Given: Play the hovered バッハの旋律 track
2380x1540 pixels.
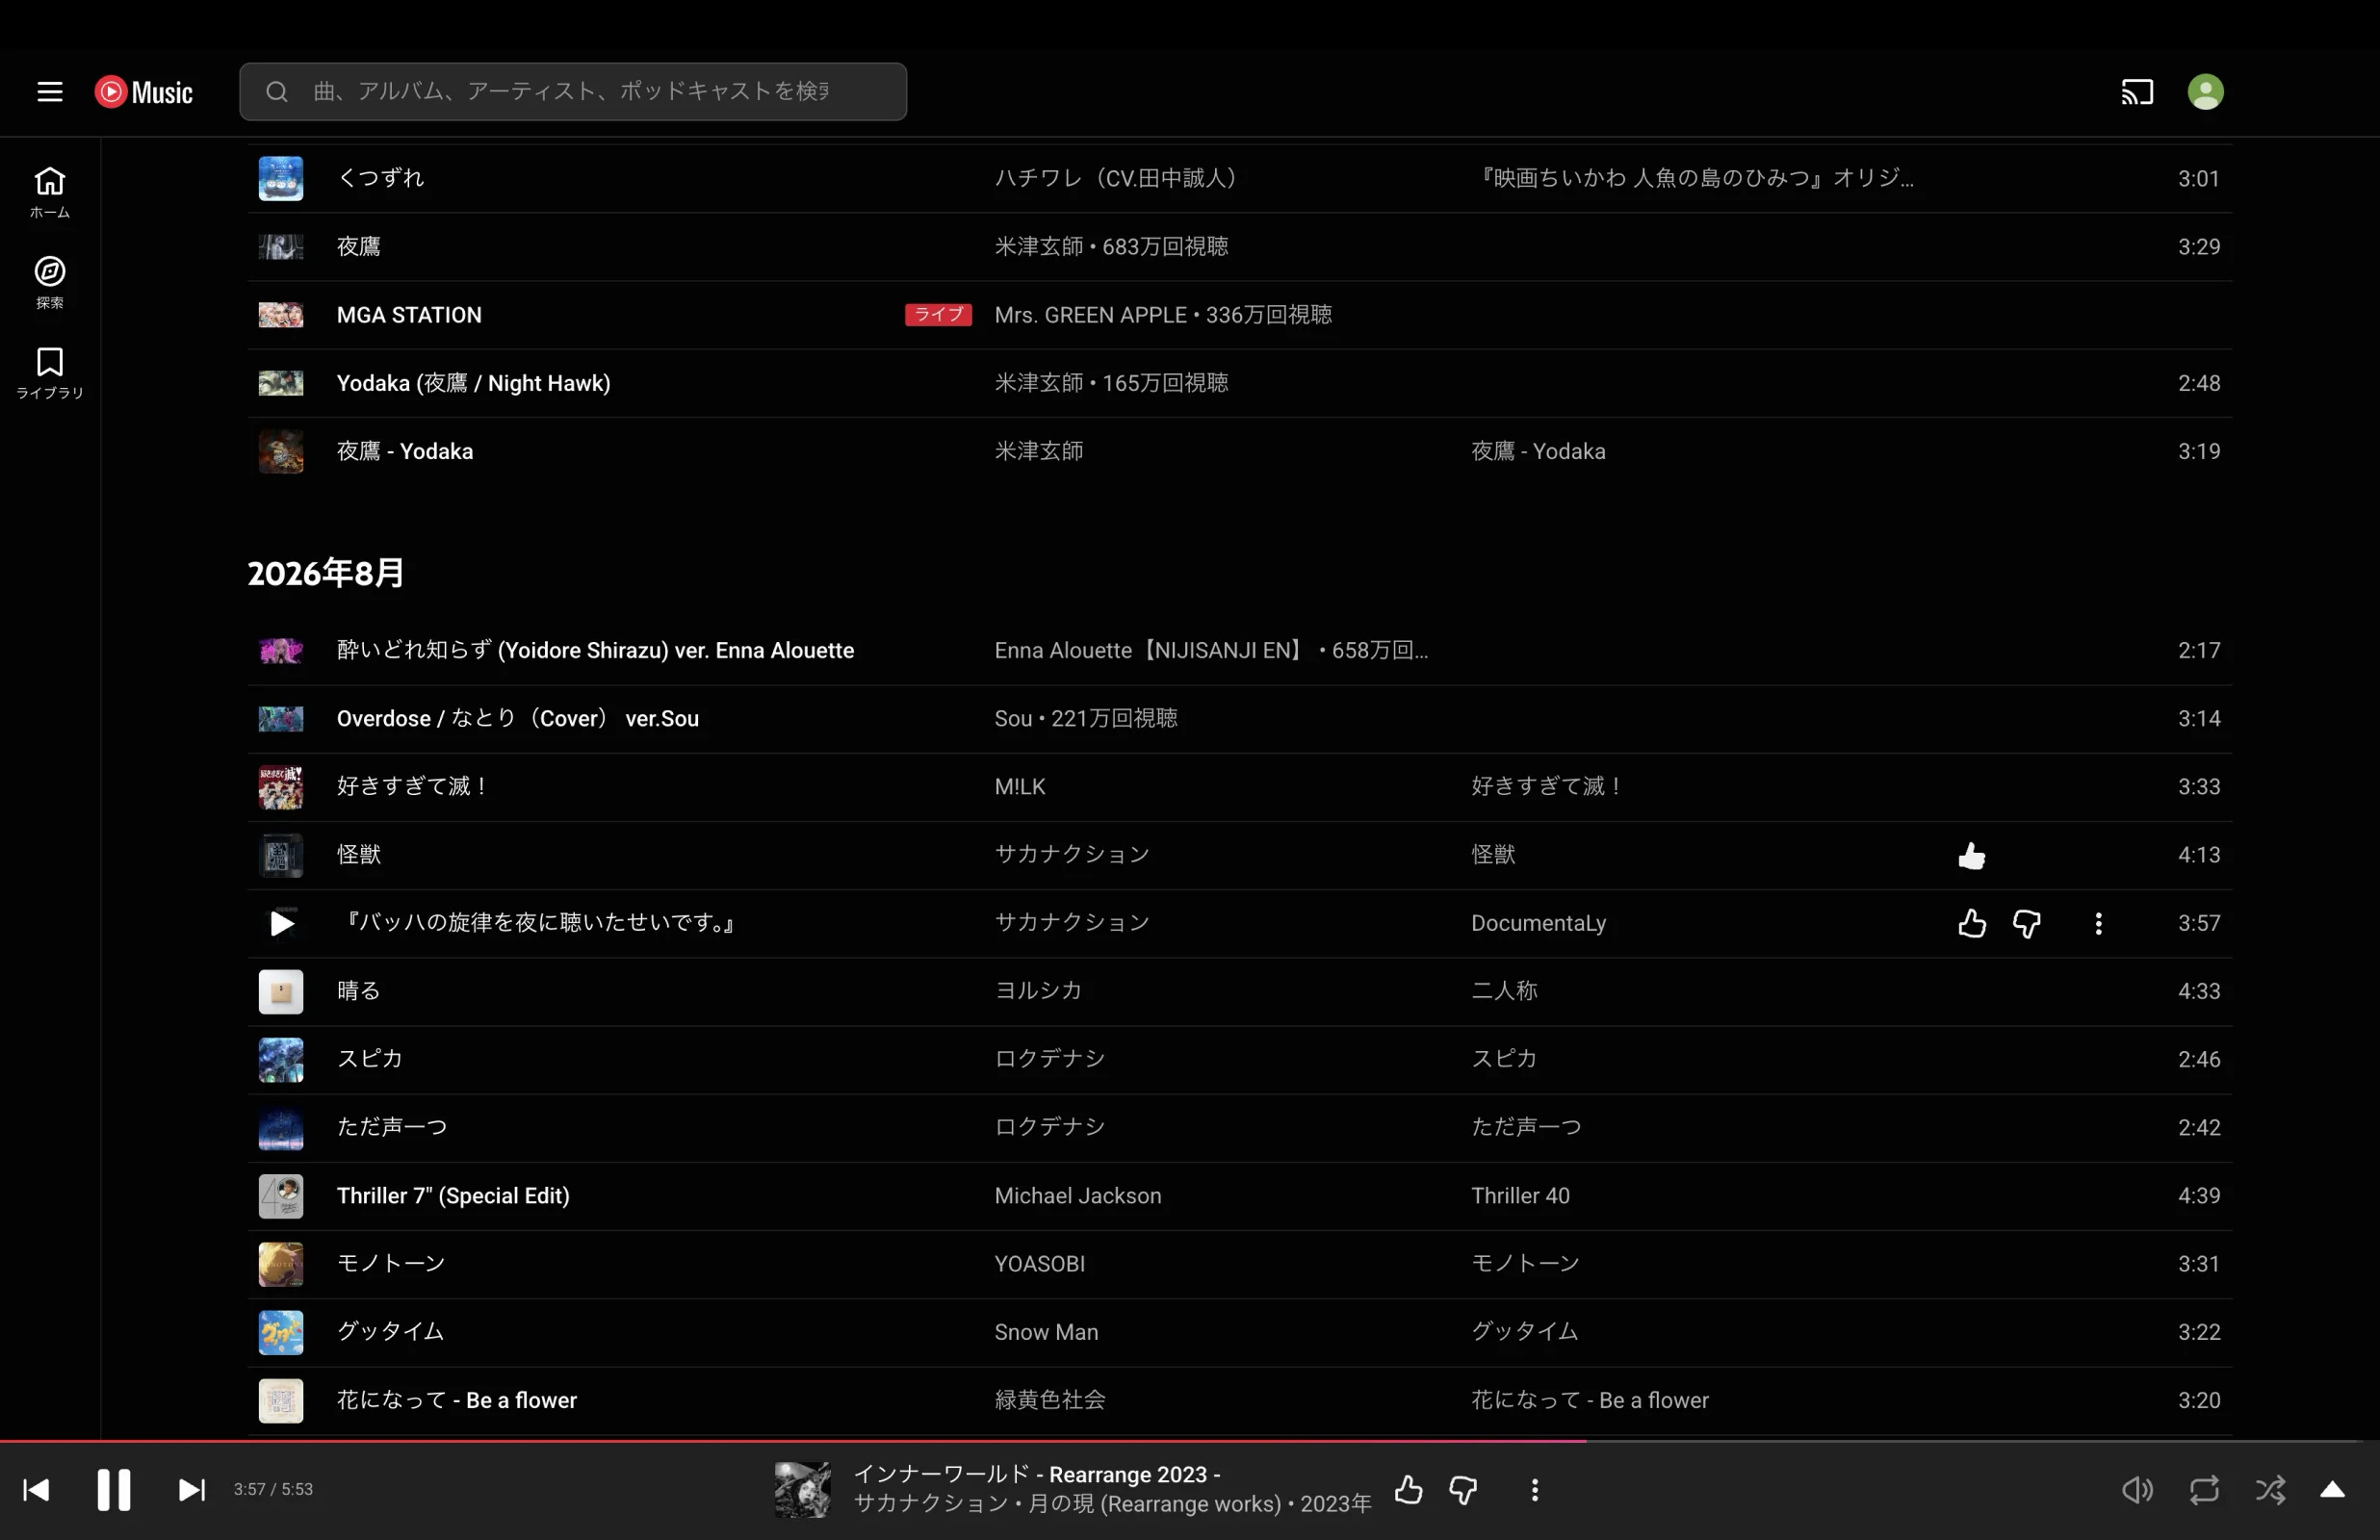Looking at the screenshot, I should point(281,923).
